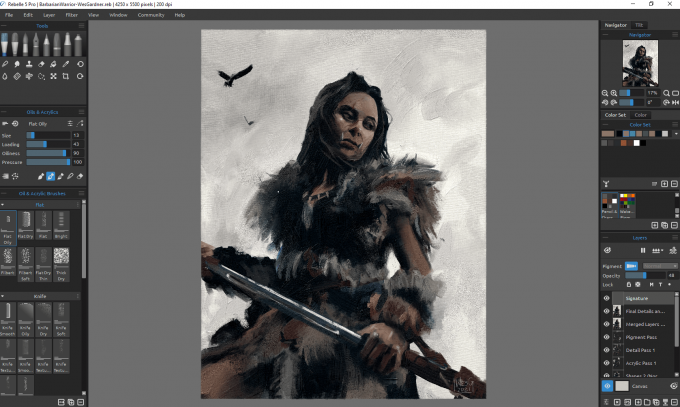Flip the canvas view in Navigator
The image size is (680, 407).
pyautogui.click(x=675, y=102)
